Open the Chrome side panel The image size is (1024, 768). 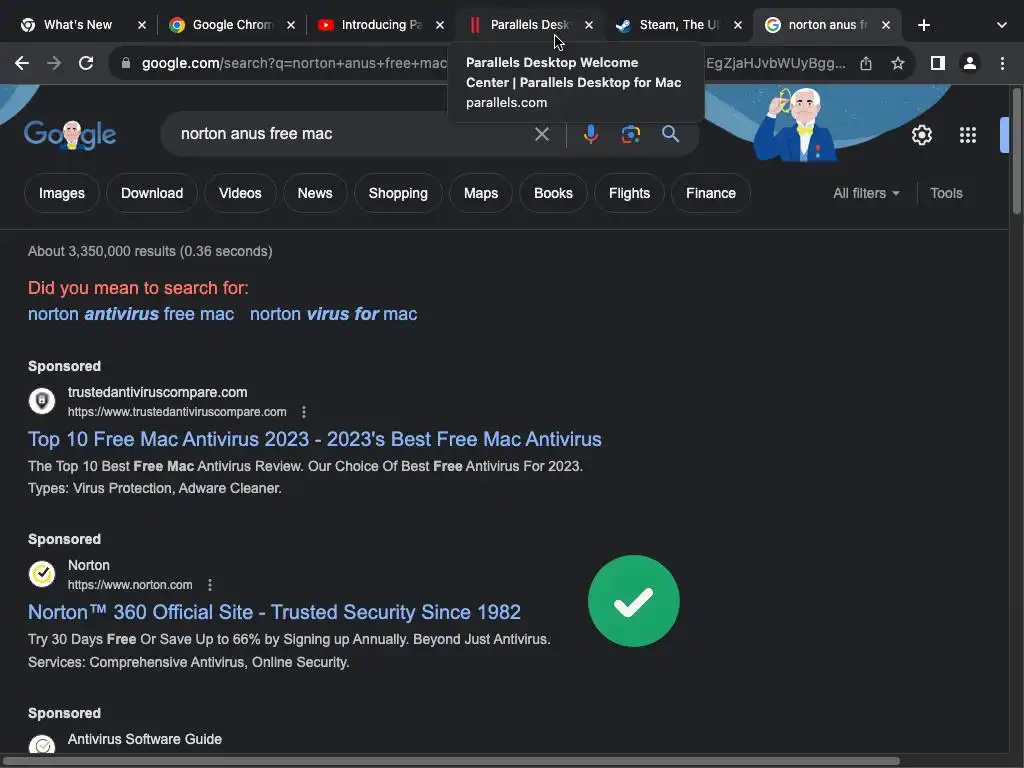click(x=938, y=63)
